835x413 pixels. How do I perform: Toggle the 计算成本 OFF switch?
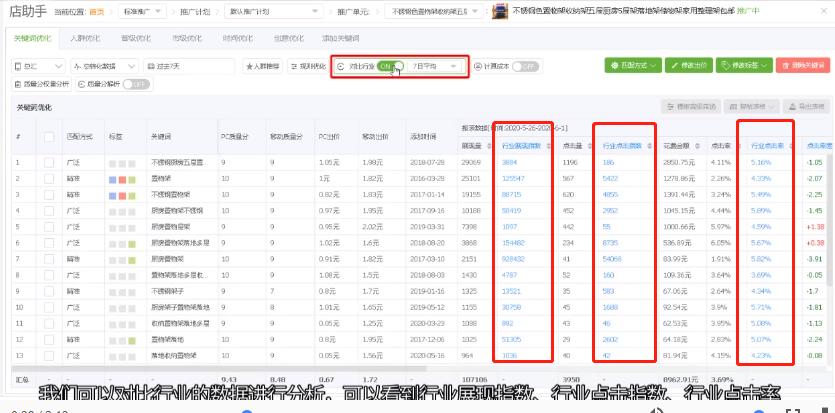pyautogui.click(x=525, y=67)
